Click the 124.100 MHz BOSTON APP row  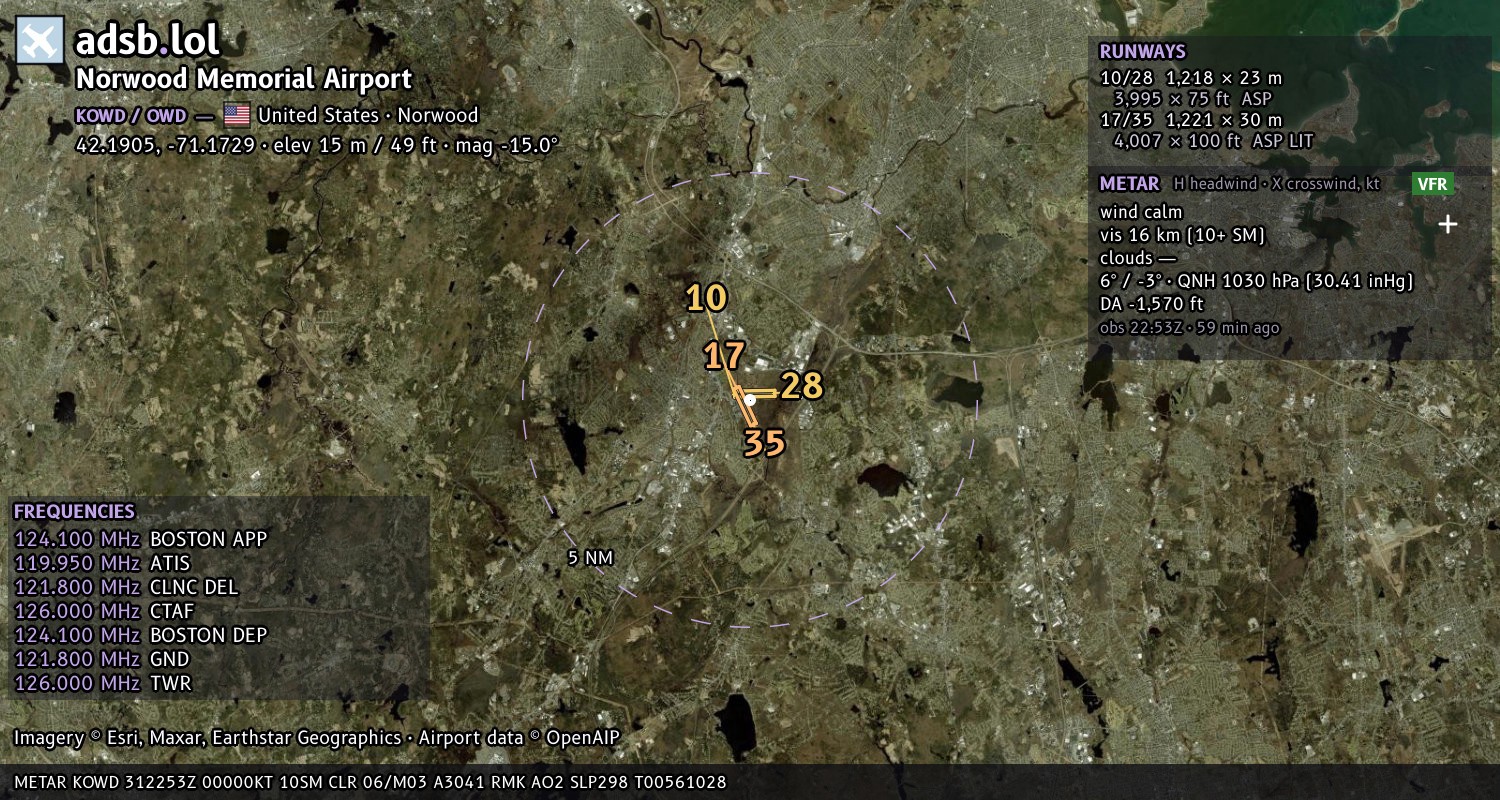(141, 540)
